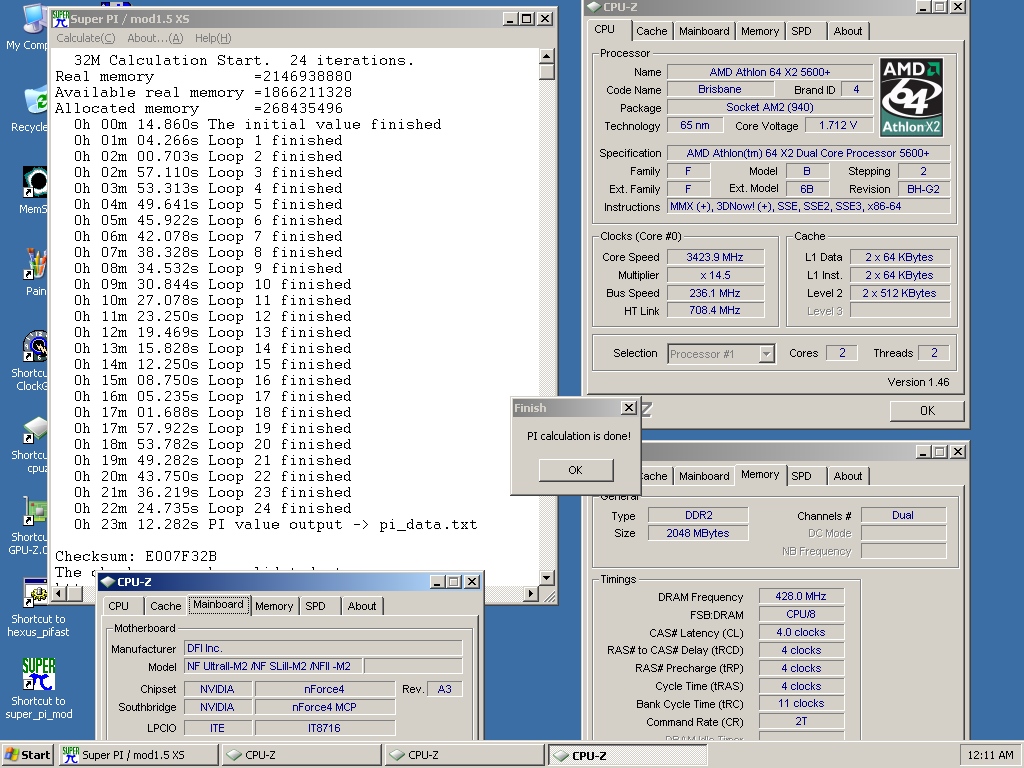Click the LPCIO IT8716 field

pos(325,728)
